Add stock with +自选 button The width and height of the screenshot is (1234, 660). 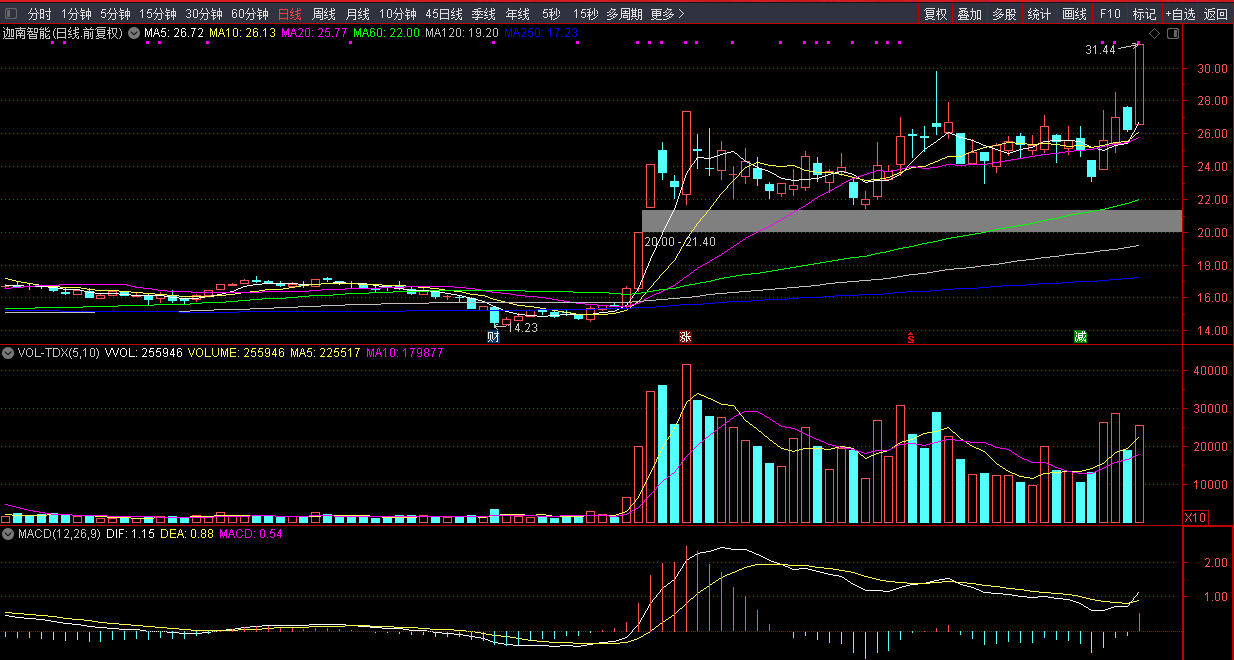pos(1179,14)
